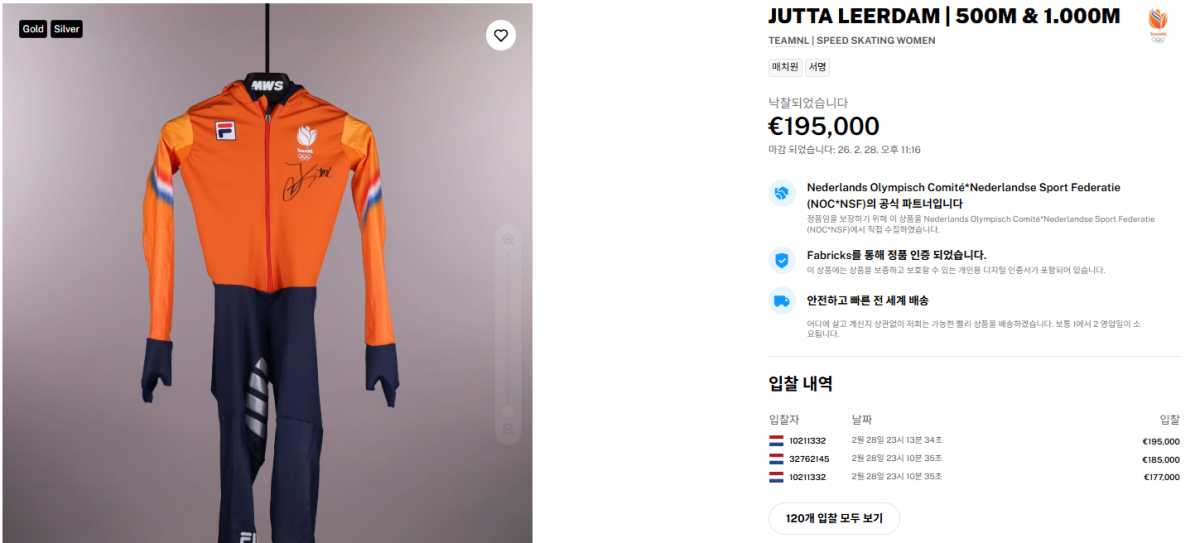Click bidder 10211332 in top bid row
Image resolution: width=1200 pixels, height=543 pixels.
(807, 441)
